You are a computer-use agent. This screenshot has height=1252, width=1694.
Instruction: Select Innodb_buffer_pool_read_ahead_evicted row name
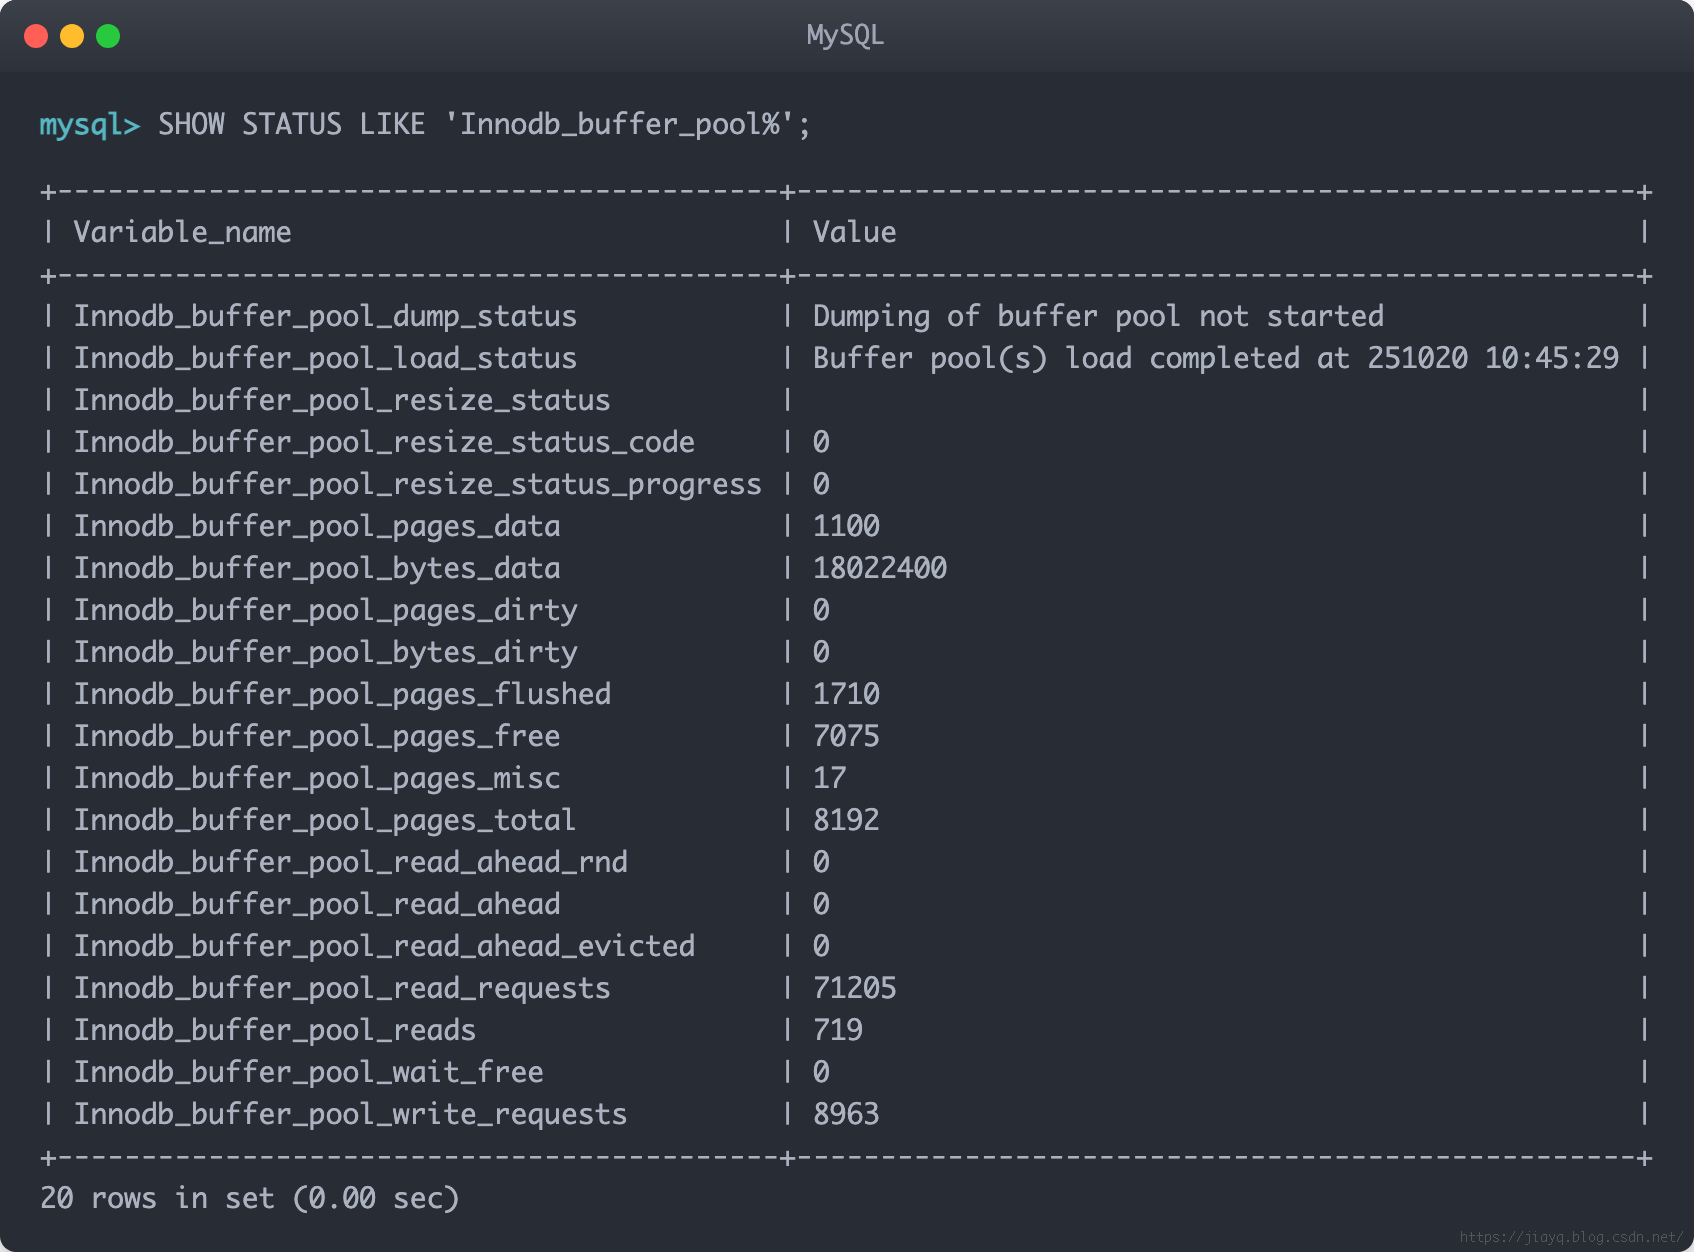click(x=384, y=947)
